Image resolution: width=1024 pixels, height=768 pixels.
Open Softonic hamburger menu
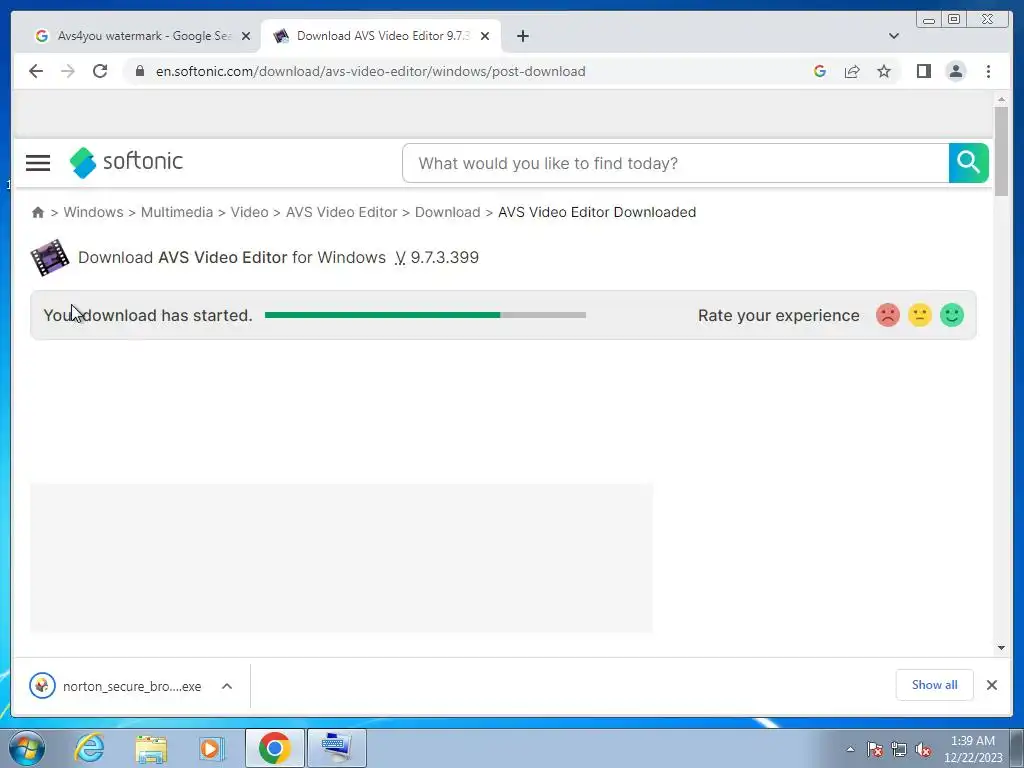38,163
